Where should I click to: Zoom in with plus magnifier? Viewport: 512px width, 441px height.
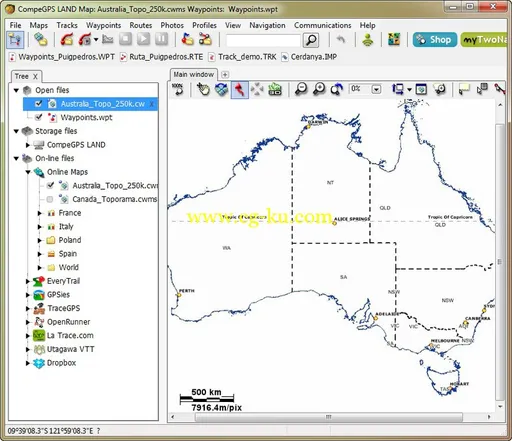tap(319, 89)
